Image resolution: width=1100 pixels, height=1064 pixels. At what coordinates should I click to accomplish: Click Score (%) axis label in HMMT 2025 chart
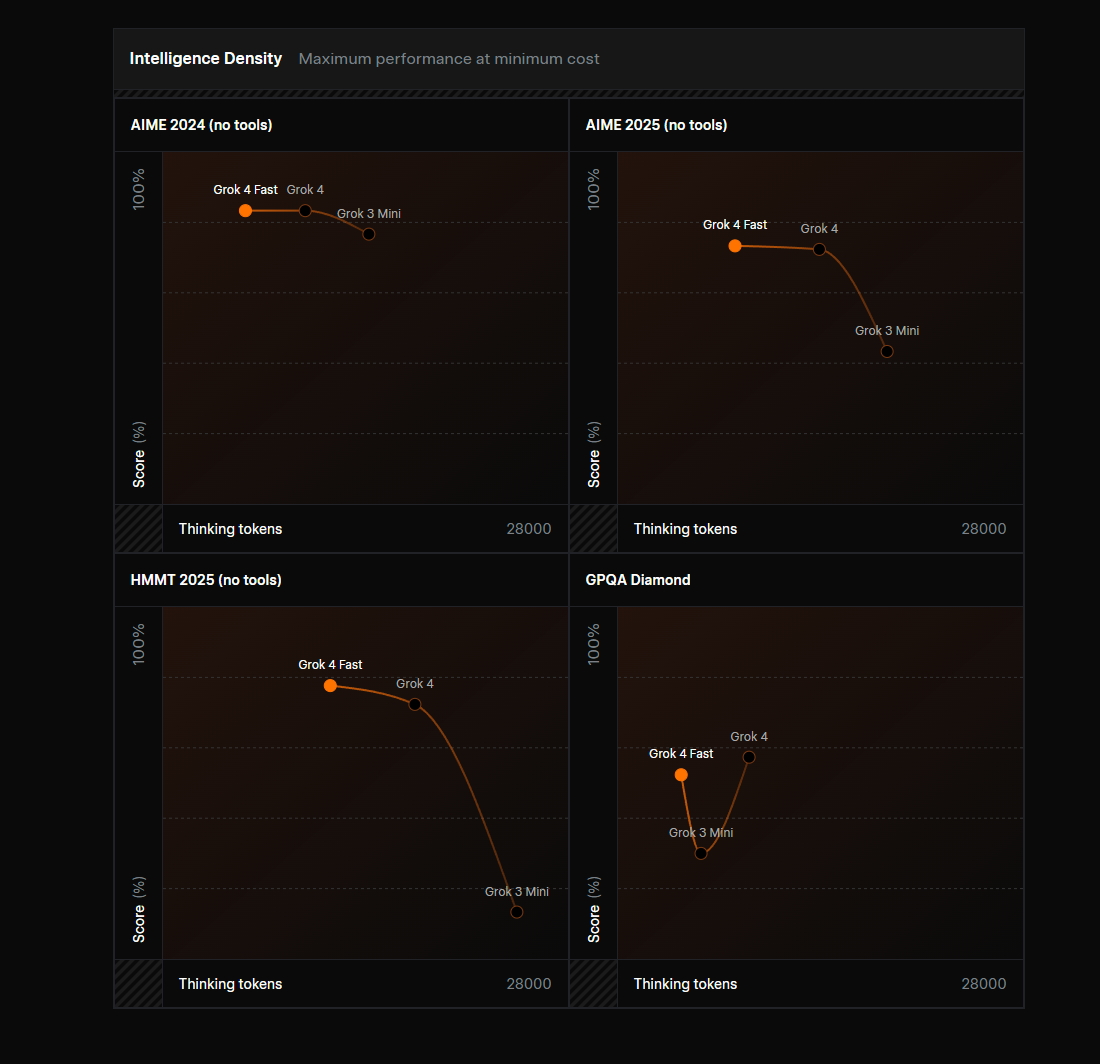coord(139,909)
